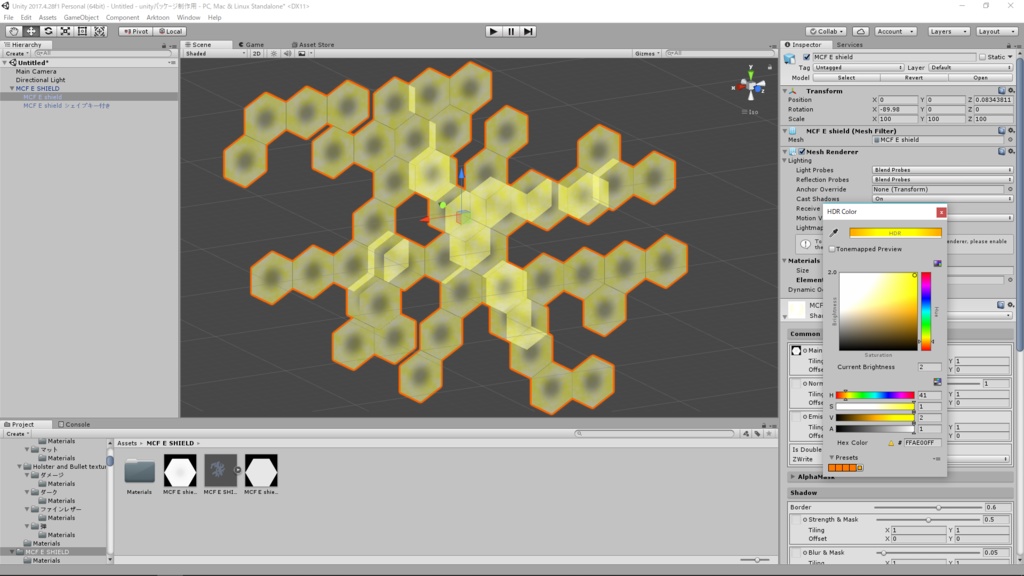Click the Play button
1024x576 pixels.
(493, 31)
